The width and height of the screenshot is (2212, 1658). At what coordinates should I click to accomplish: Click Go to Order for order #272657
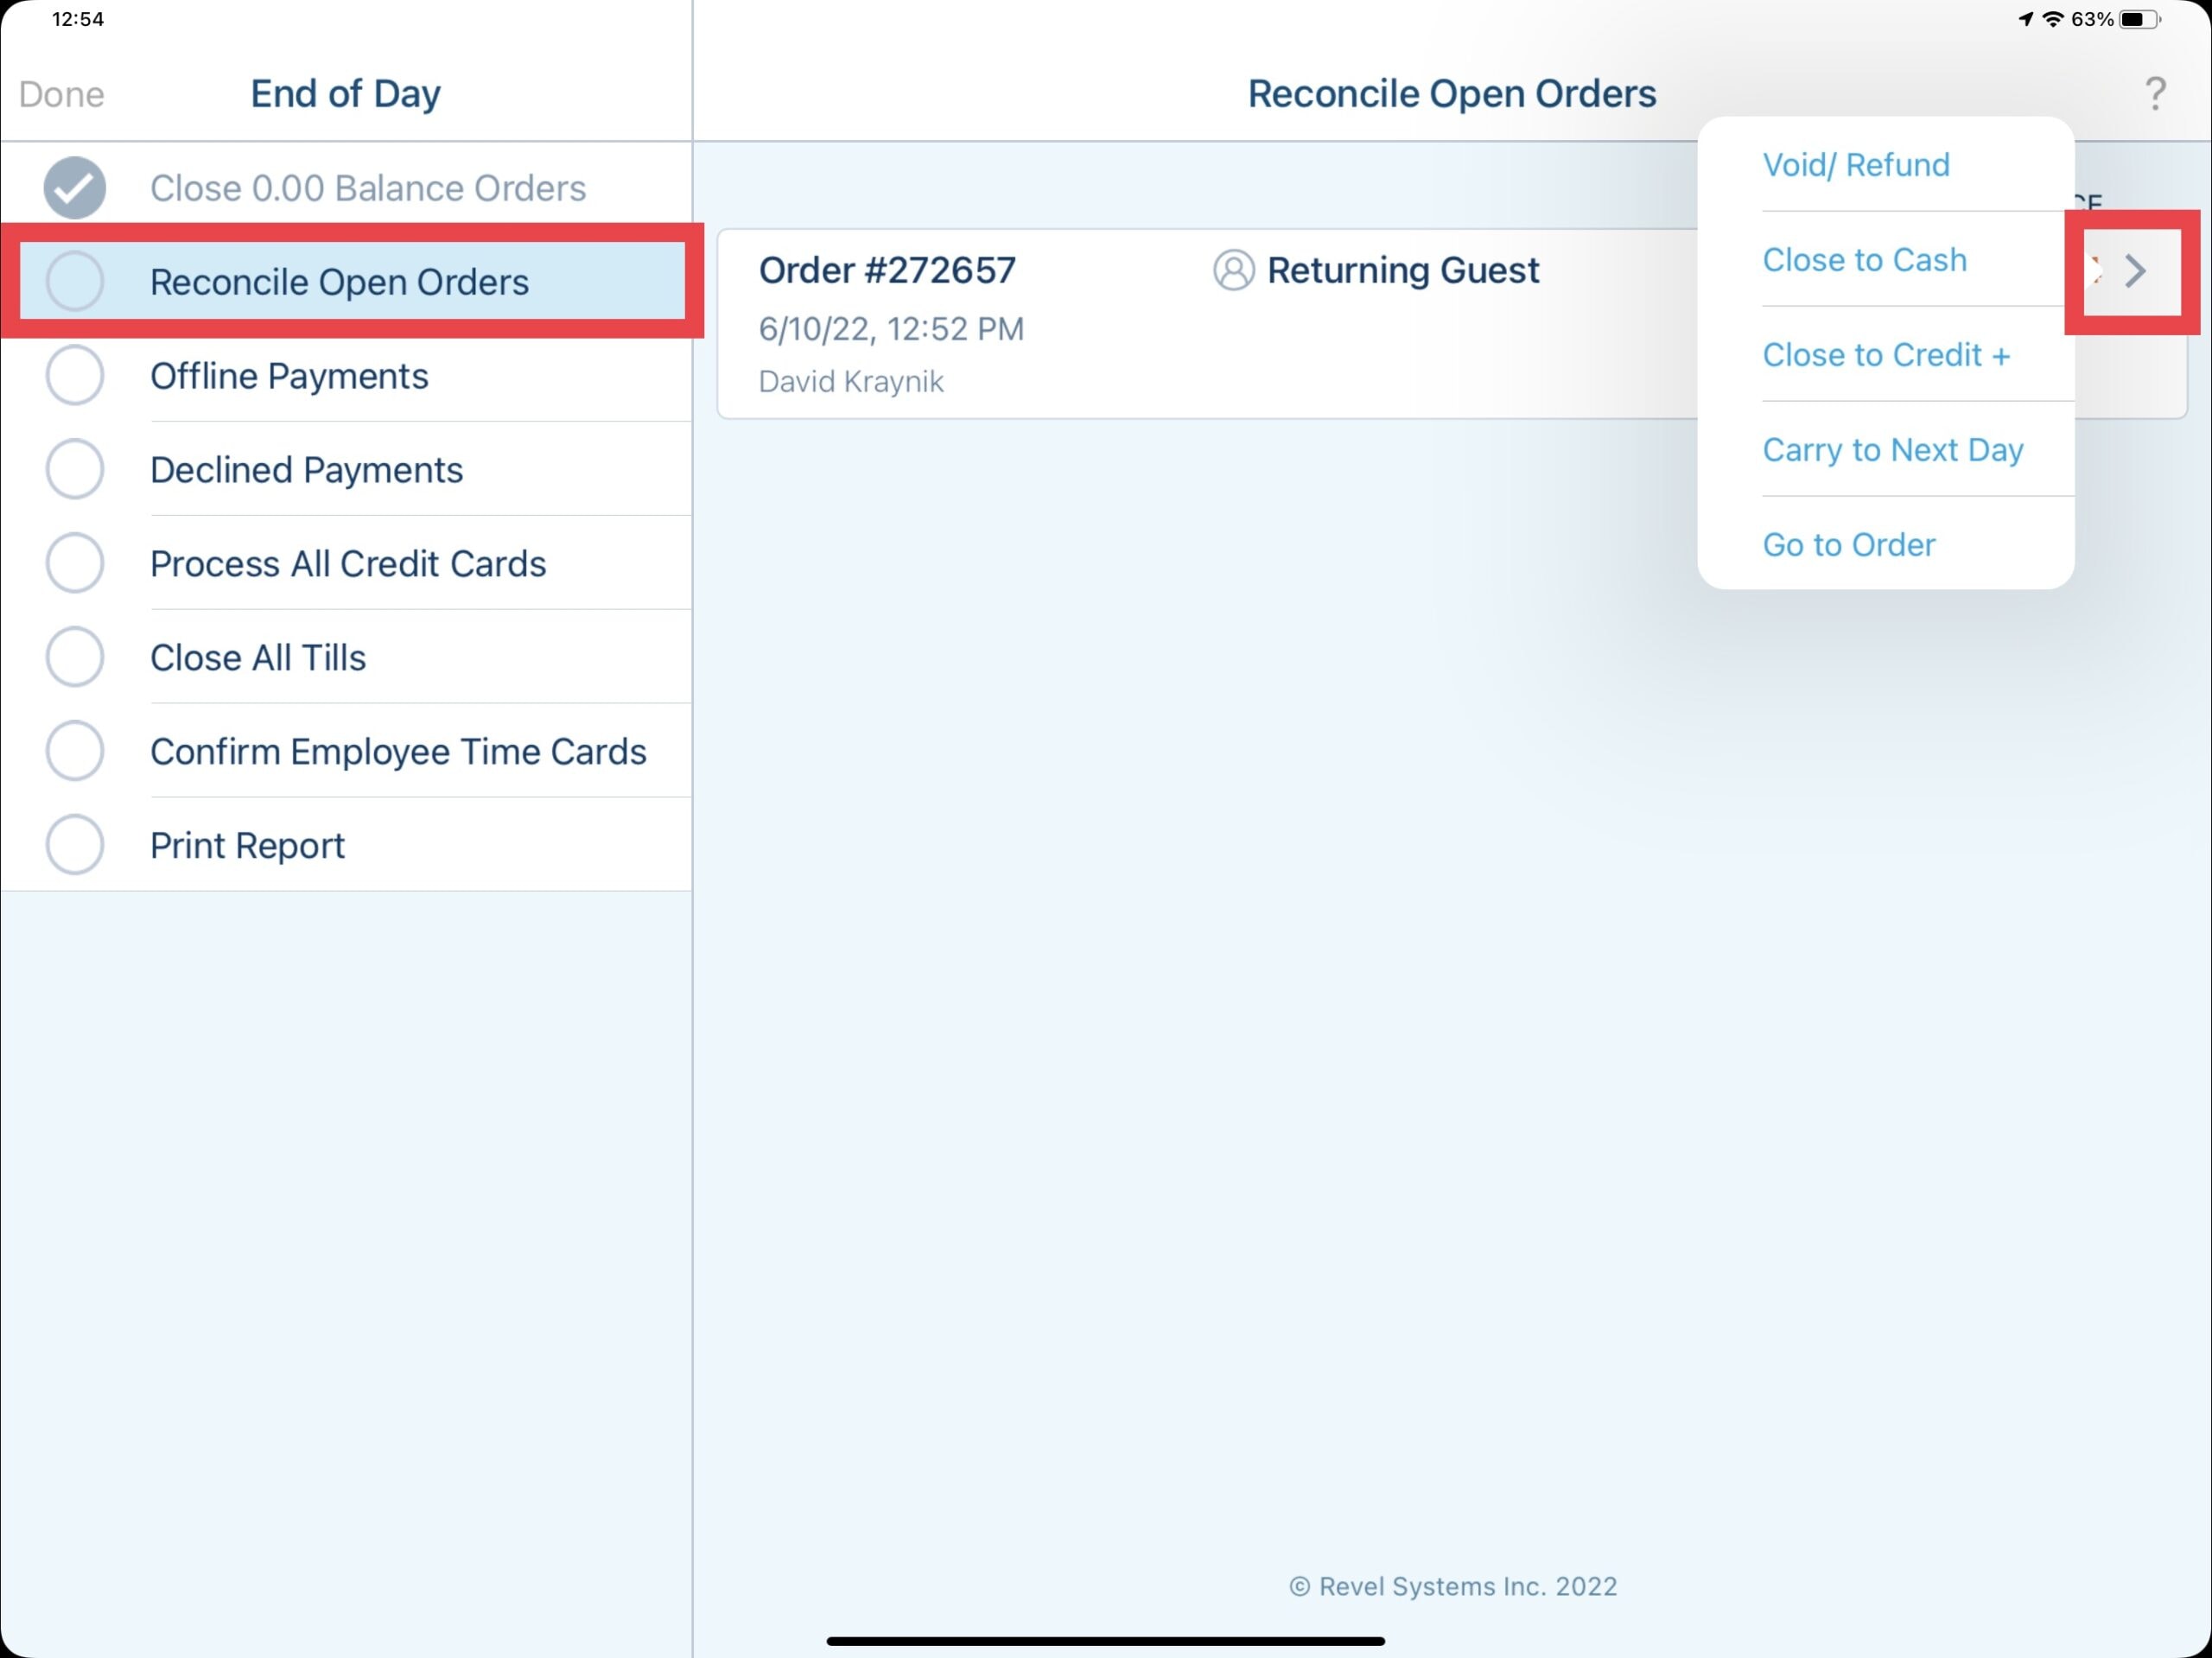(x=1850, y=543)
